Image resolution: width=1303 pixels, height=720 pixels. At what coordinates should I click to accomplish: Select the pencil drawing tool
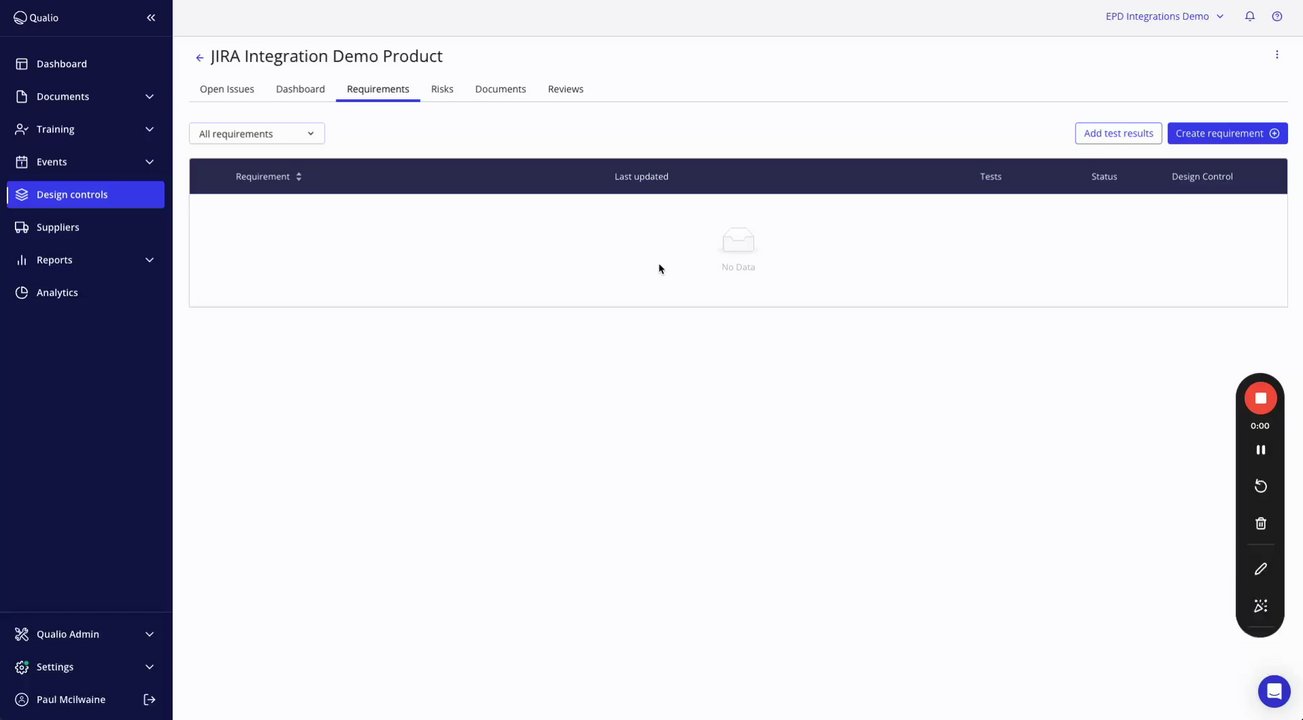(x=1260, y=569)
